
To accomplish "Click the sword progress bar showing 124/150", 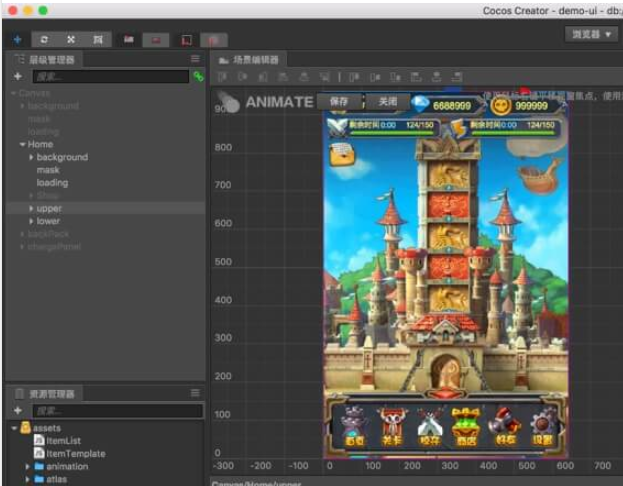I will [383, 128].
